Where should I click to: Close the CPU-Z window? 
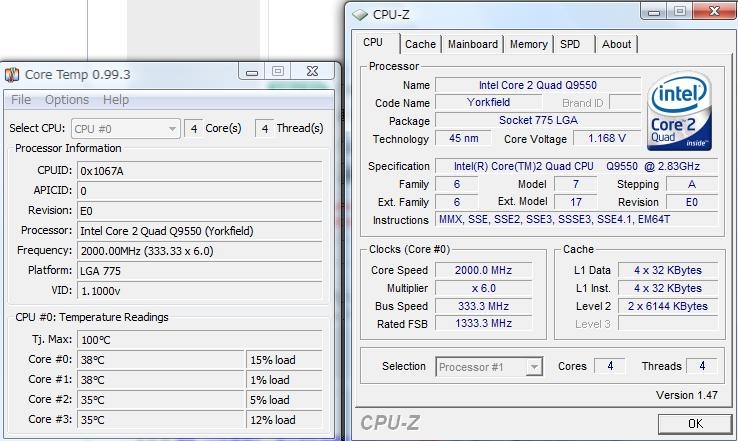coord(714,10)
